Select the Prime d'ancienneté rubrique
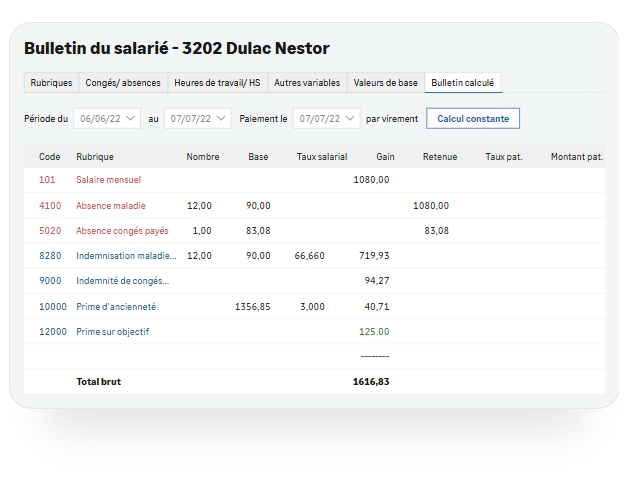Image resolution: width=632 pixels, height=481 pixels. 116,306
